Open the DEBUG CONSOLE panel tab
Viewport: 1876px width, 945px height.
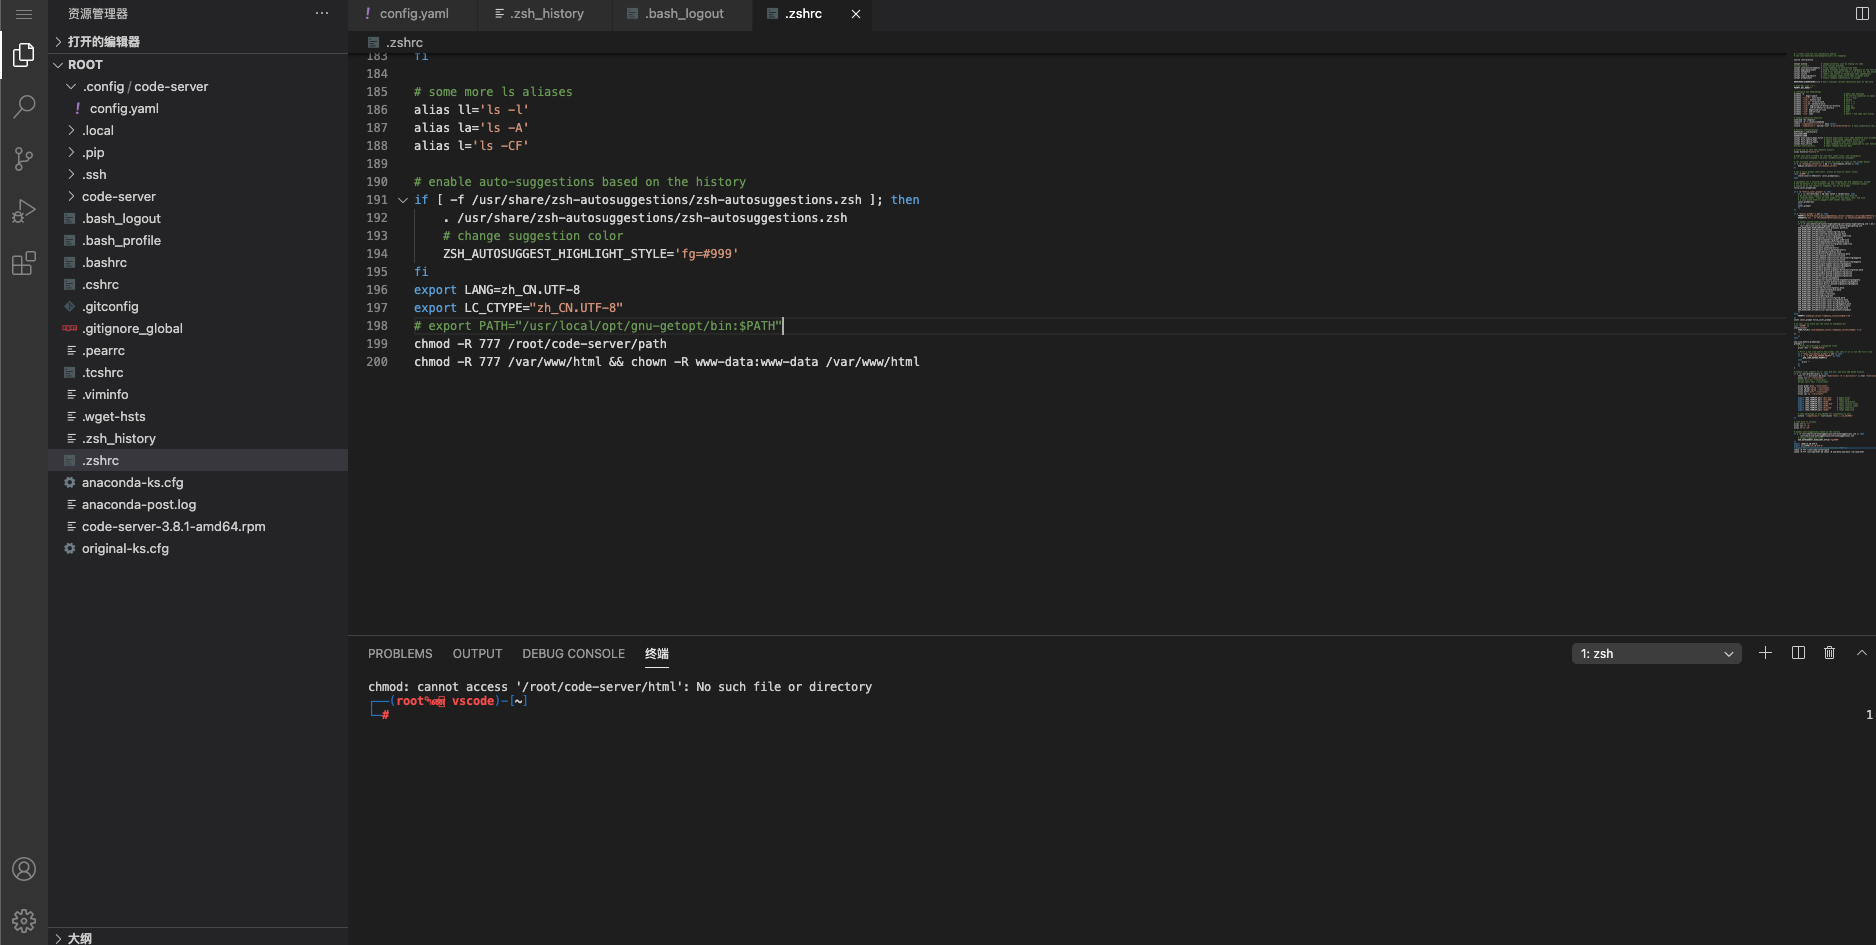573,654
